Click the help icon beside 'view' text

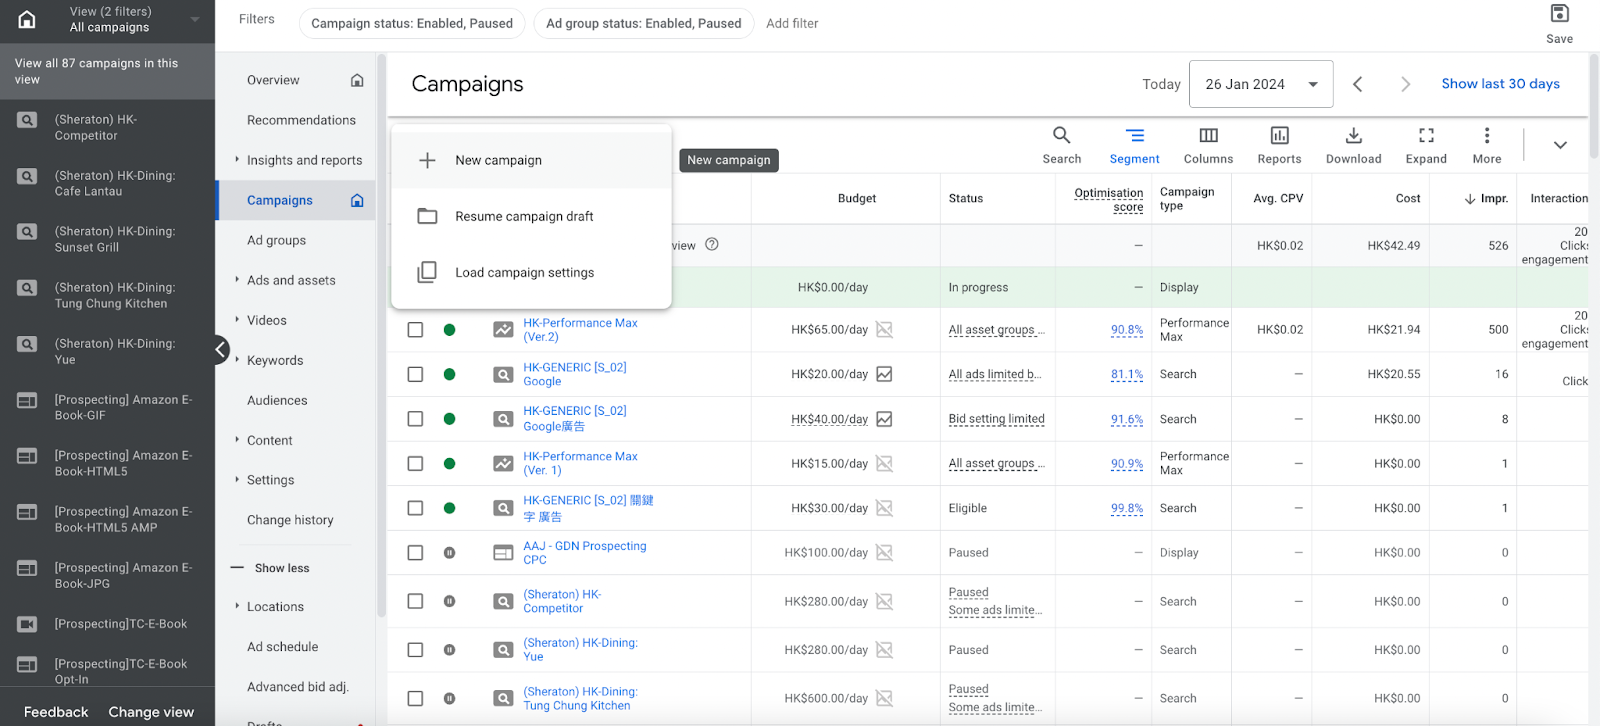coord(712,245)
